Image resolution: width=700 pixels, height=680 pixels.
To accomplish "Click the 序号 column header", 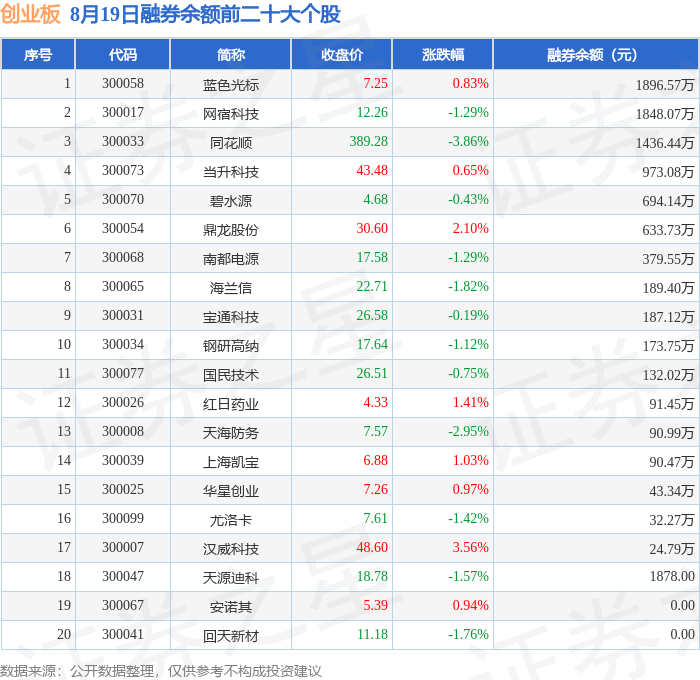I will [x=38, y=54].
